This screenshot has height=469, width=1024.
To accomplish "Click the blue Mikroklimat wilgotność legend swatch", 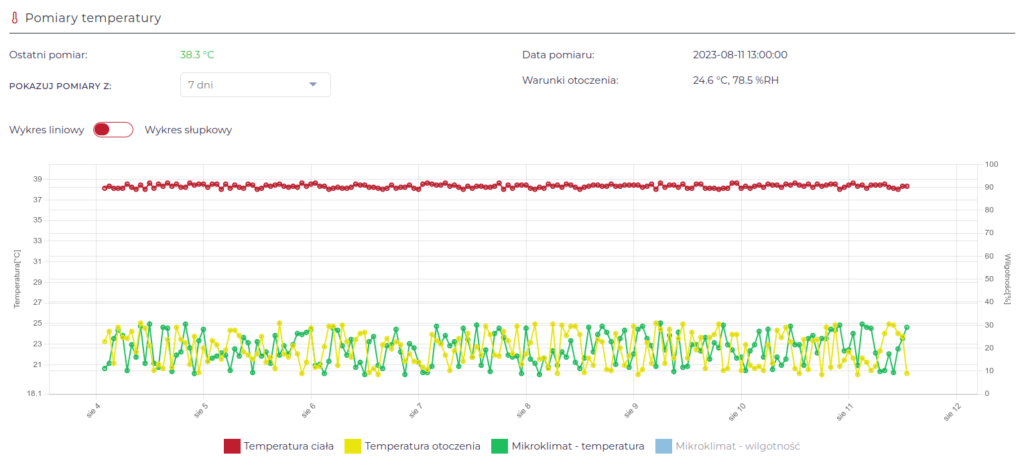I will tap(664, 446).
